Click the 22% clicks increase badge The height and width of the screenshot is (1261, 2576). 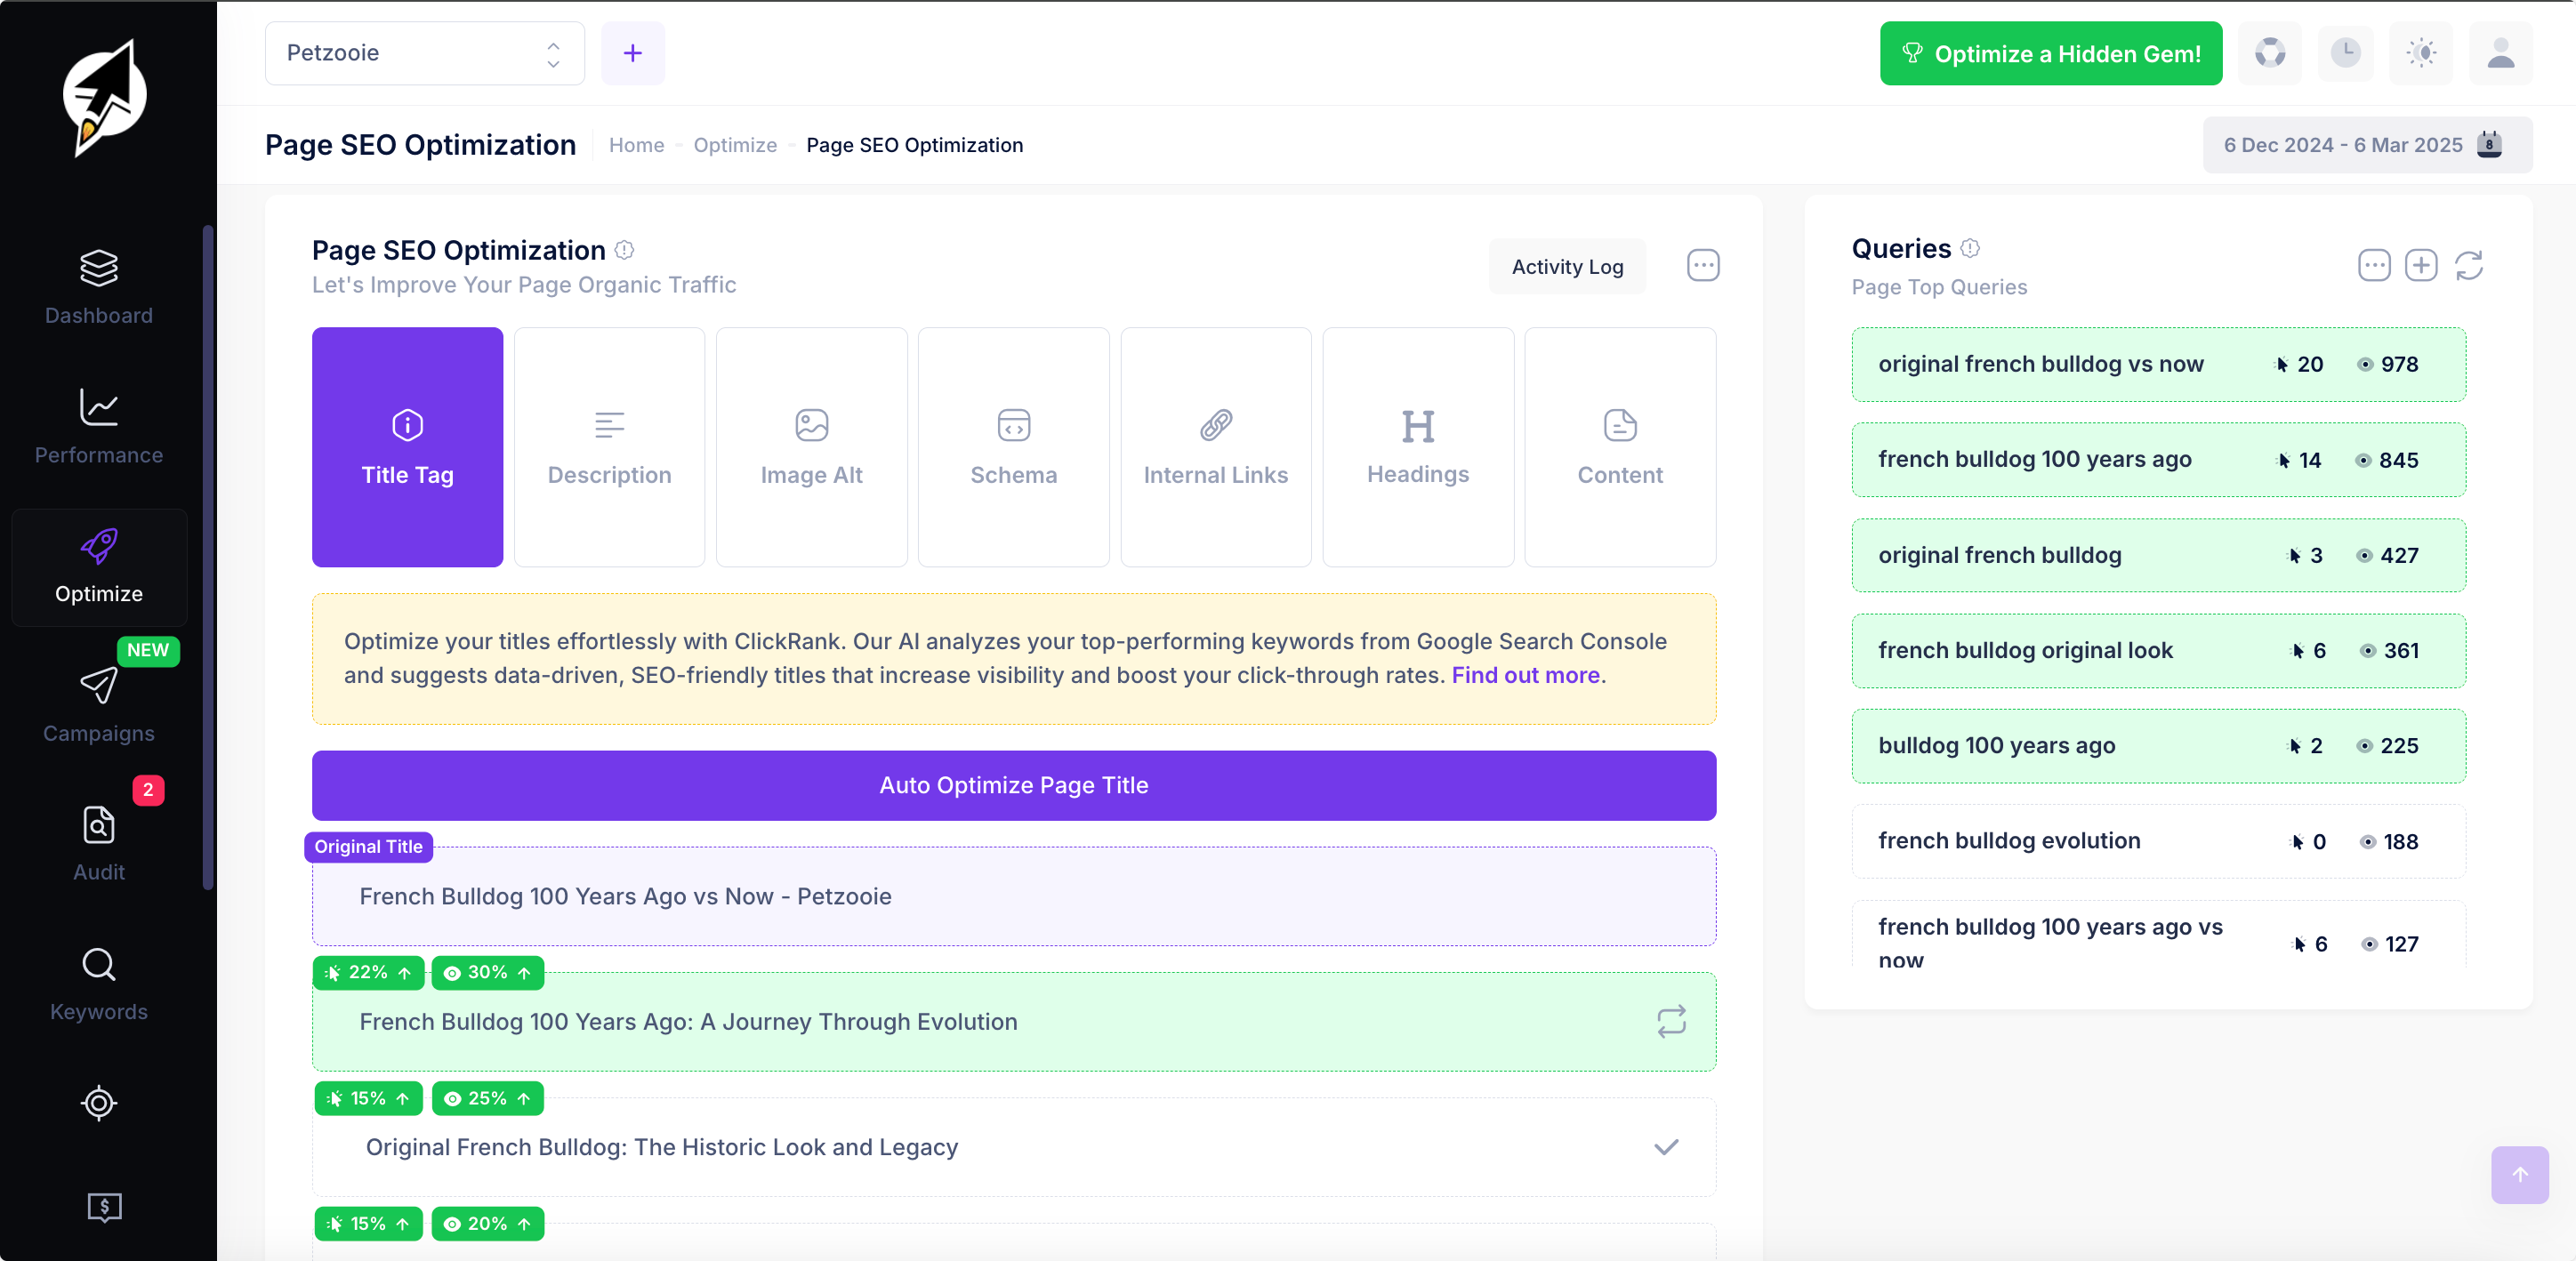pyautogui.click(x=368, y=972)
